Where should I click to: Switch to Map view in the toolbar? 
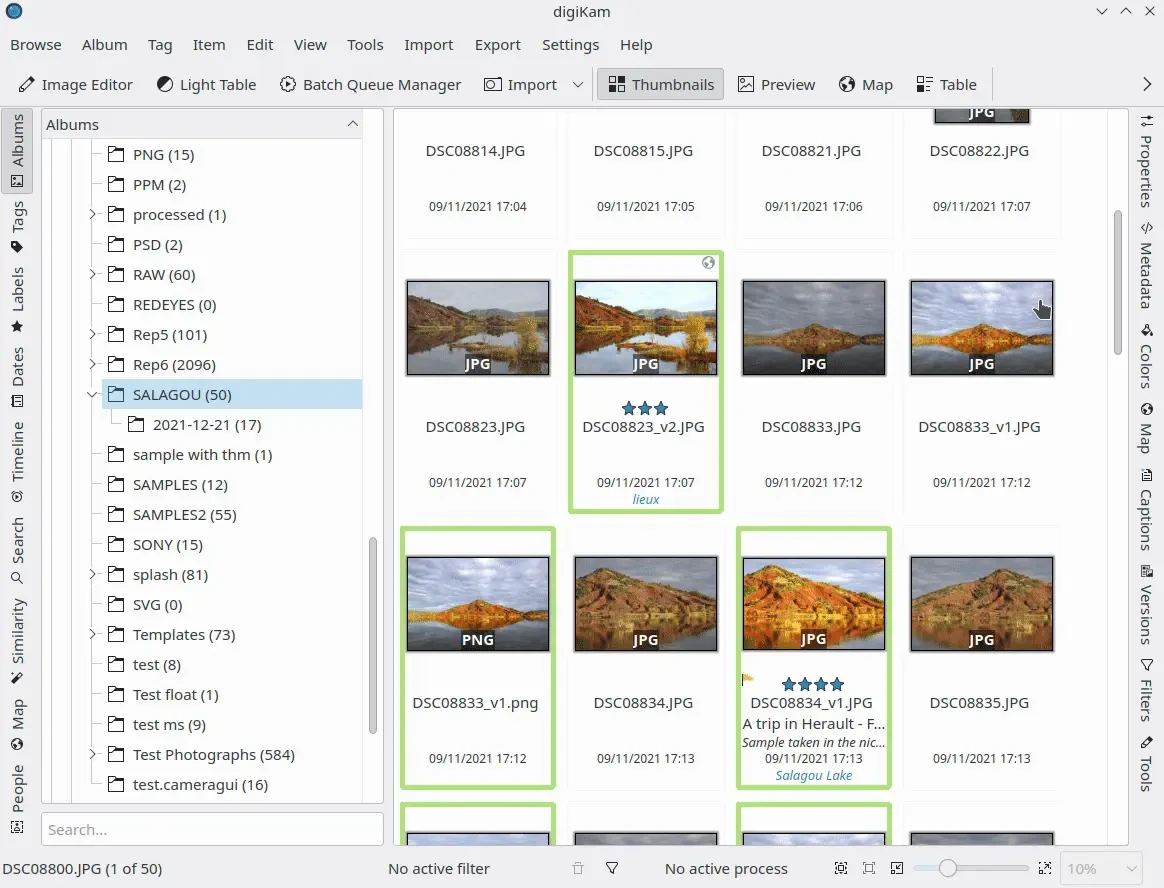(x=866, y=85)
